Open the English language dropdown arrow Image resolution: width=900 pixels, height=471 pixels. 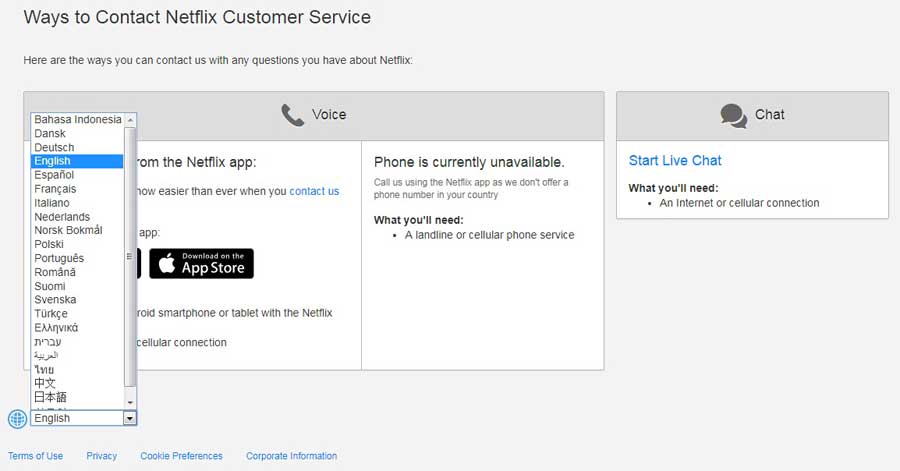click(x=130, y=419)
